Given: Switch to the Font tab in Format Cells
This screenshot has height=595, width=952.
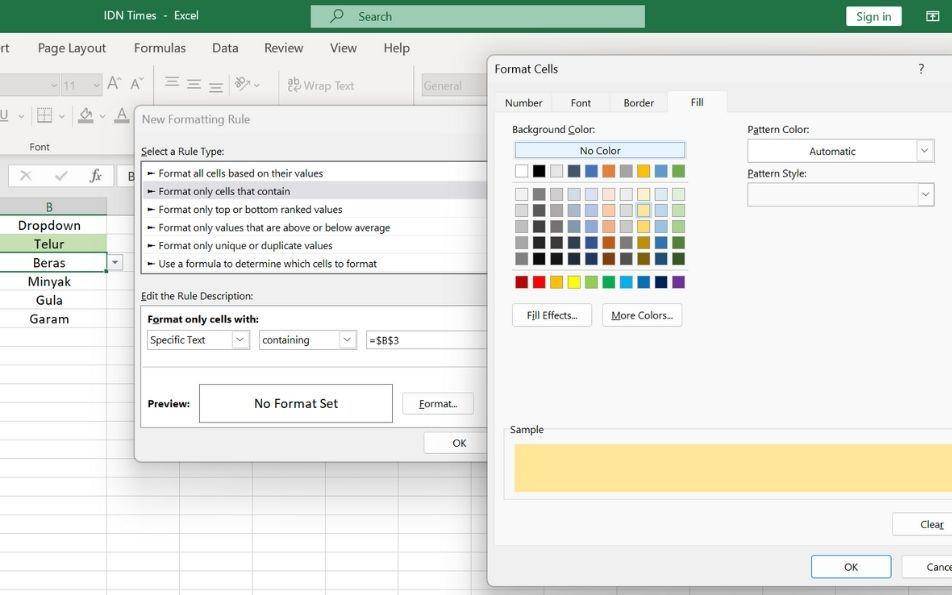Looking at the screenshot, I should 580,103.
